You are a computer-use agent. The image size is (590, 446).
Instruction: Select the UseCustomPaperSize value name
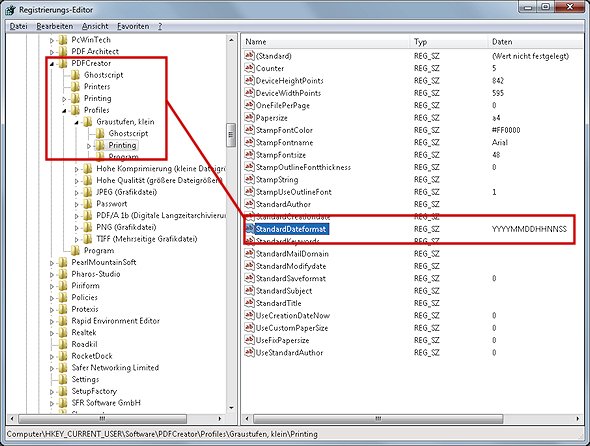point(292,328)
